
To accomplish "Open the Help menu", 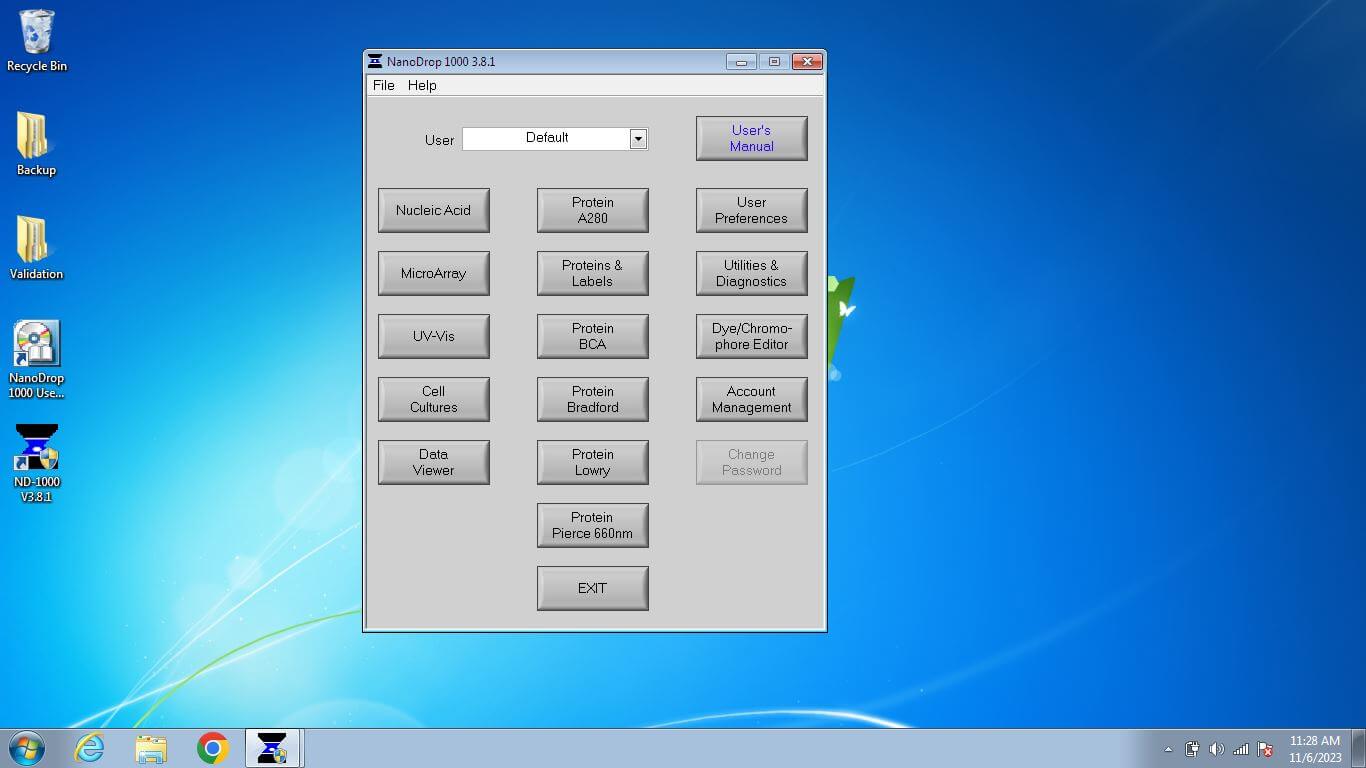I will pos(422,86).
